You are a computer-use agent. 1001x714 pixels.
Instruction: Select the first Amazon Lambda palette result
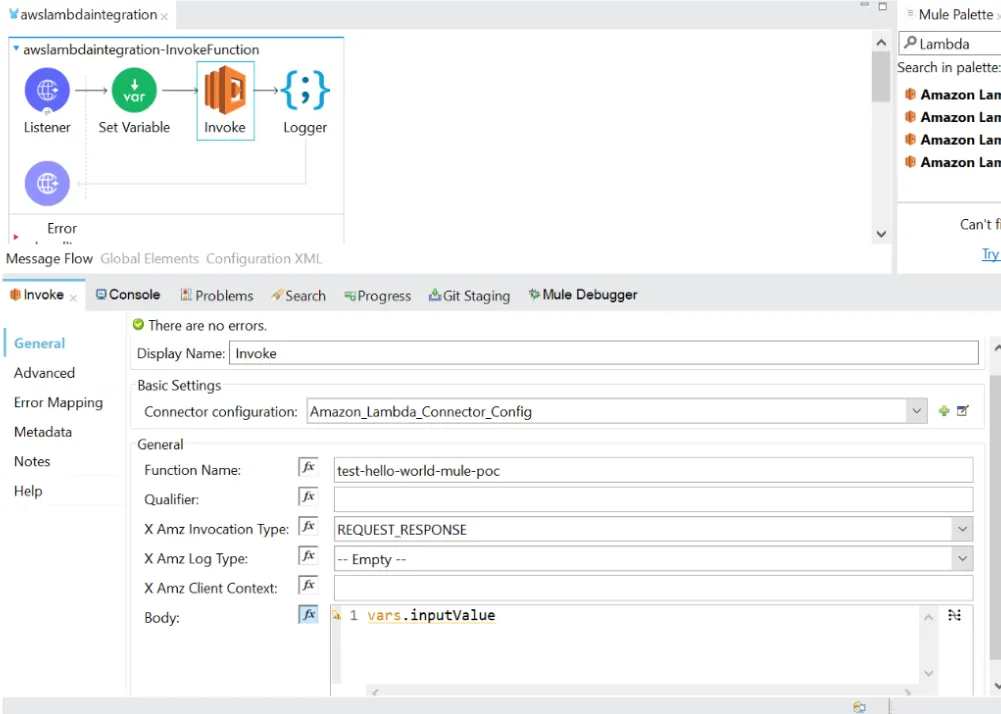pos(952,95)
